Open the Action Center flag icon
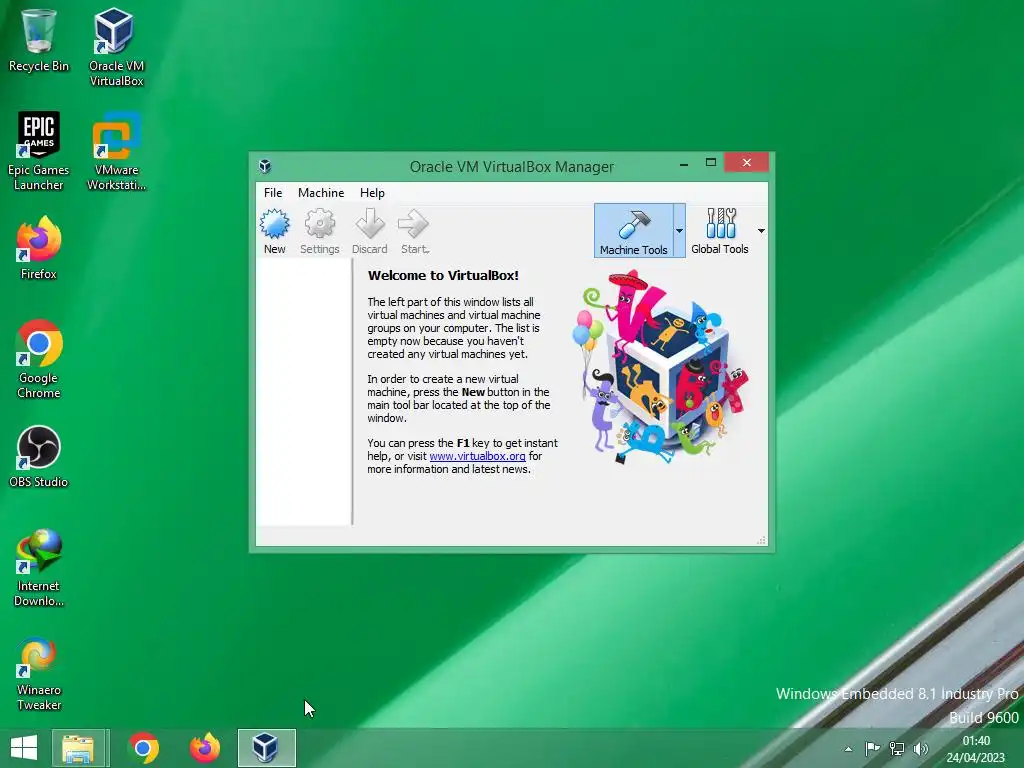1024x768 pixels. click(x=872, y=748)
